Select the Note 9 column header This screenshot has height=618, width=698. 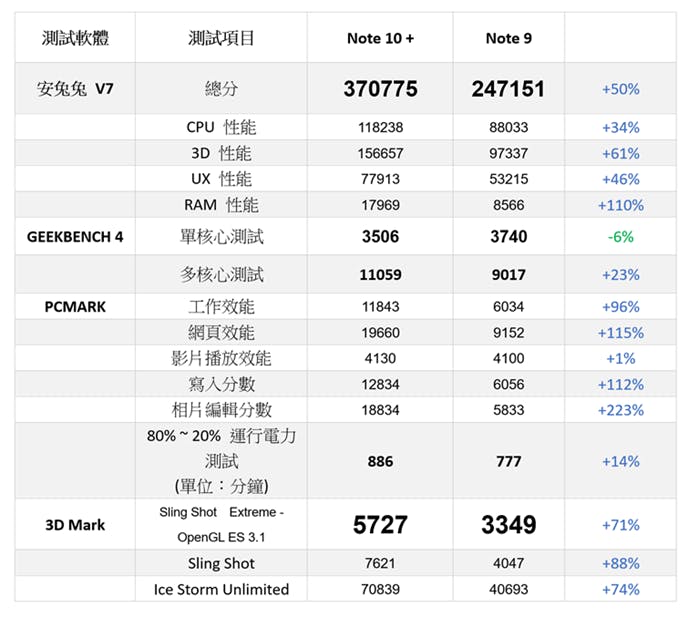[x=508, y=39]
